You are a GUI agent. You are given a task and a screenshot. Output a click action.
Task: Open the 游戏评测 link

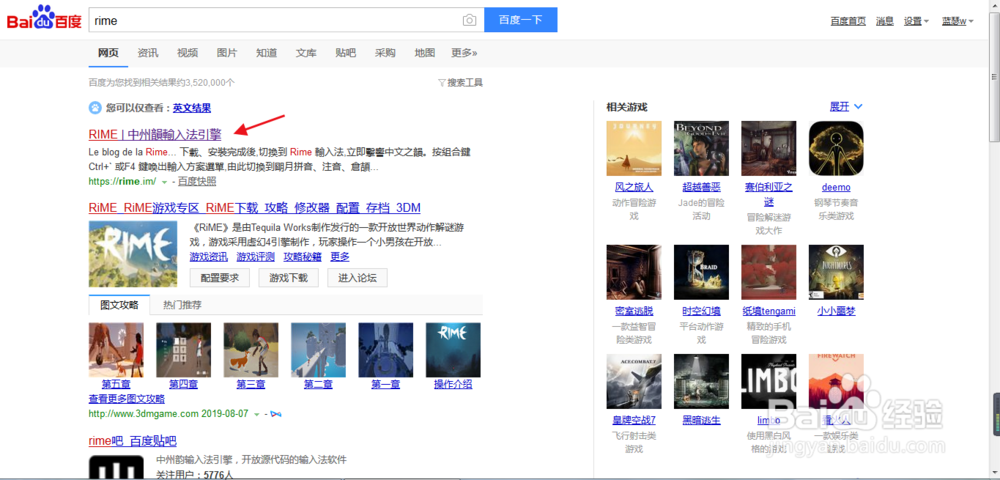(256, 257)
